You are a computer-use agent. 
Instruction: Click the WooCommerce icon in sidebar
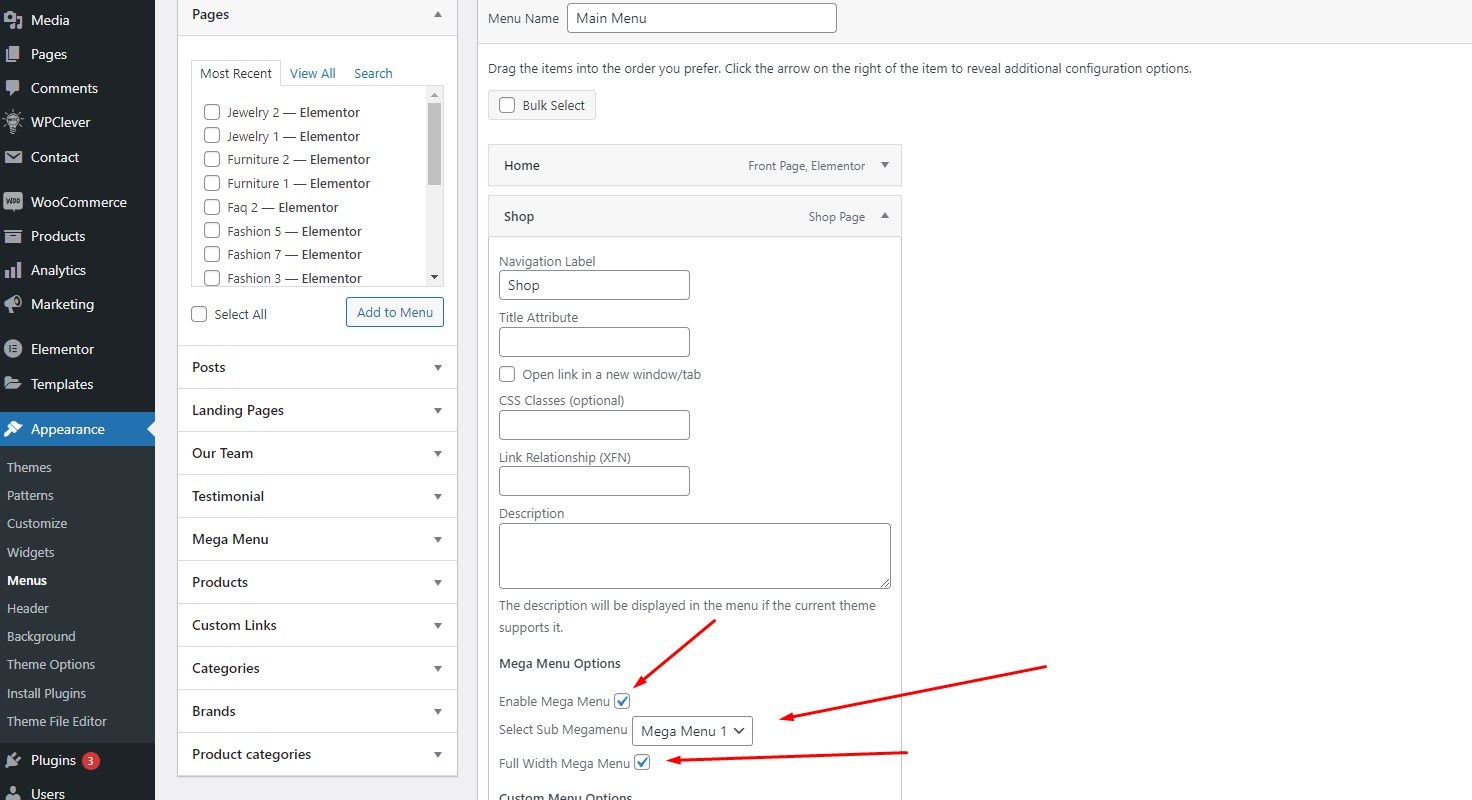[13, 202]
